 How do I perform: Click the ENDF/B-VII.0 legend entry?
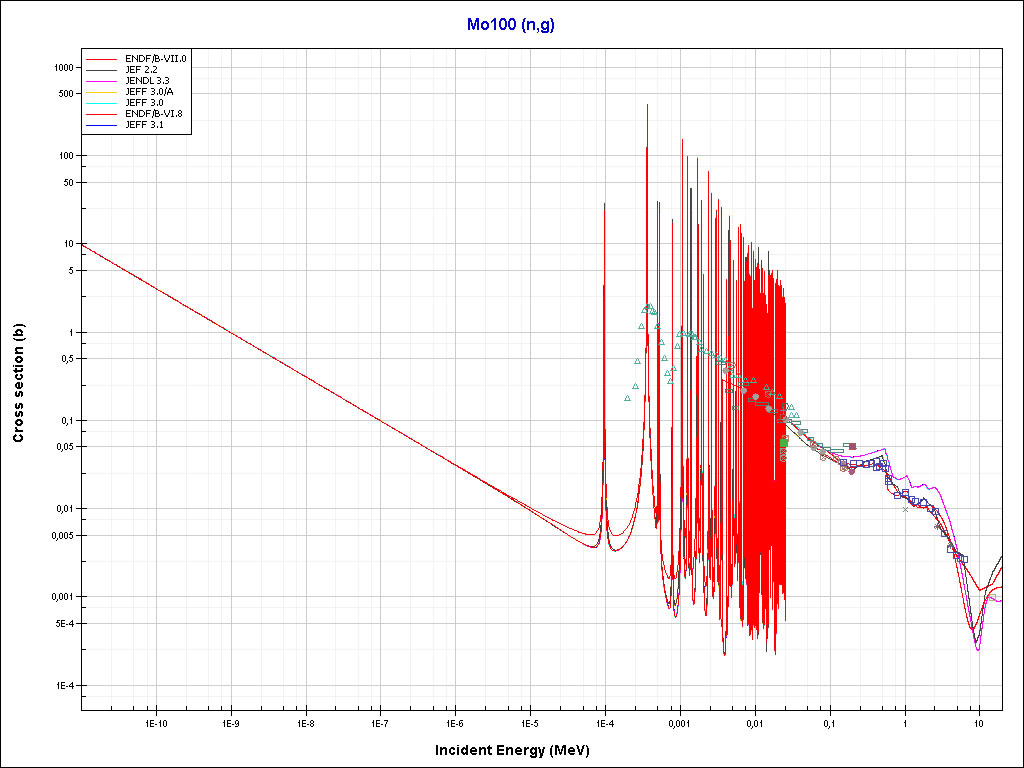pyautogui.click(x=155, y=59)
